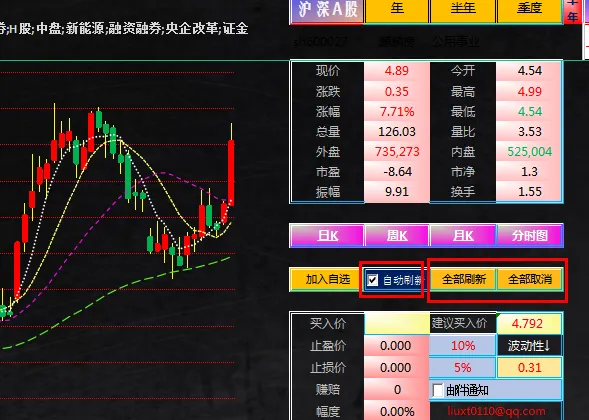This screenshot has width=589, height=420.
Task: Click the 涨跌 value 0.35
Action: coord(397,91)
